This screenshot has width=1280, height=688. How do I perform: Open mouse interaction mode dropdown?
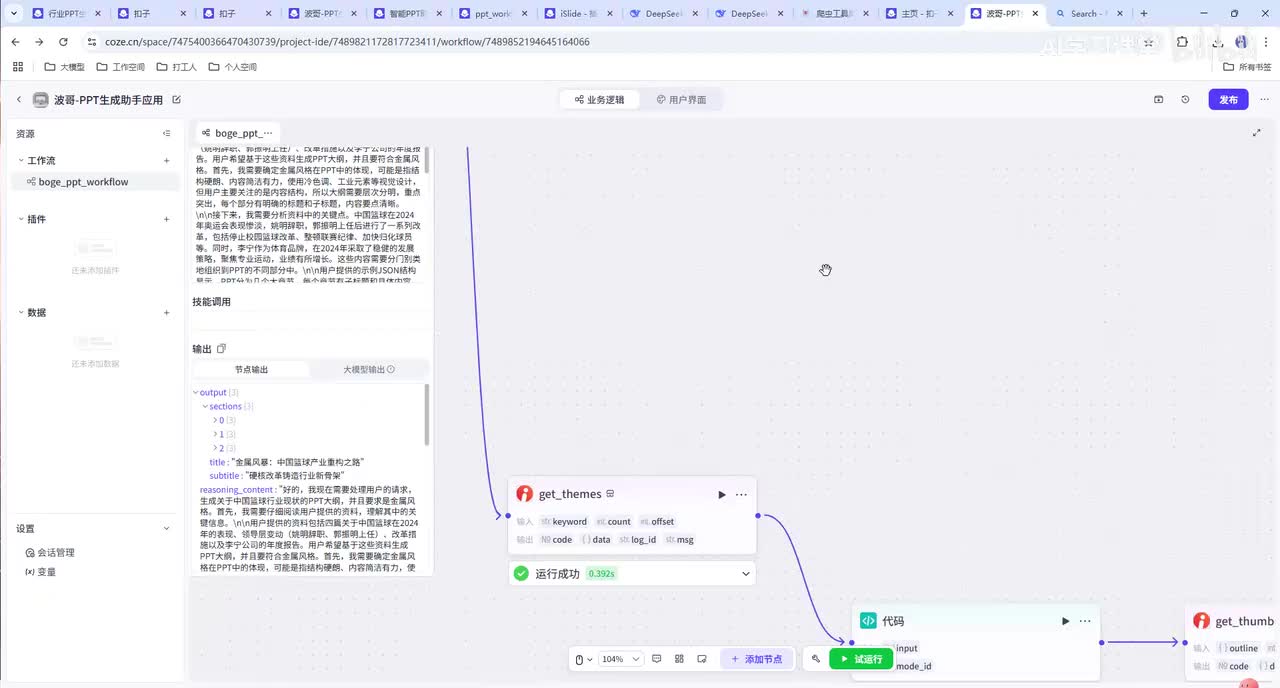tap(584, 660)
